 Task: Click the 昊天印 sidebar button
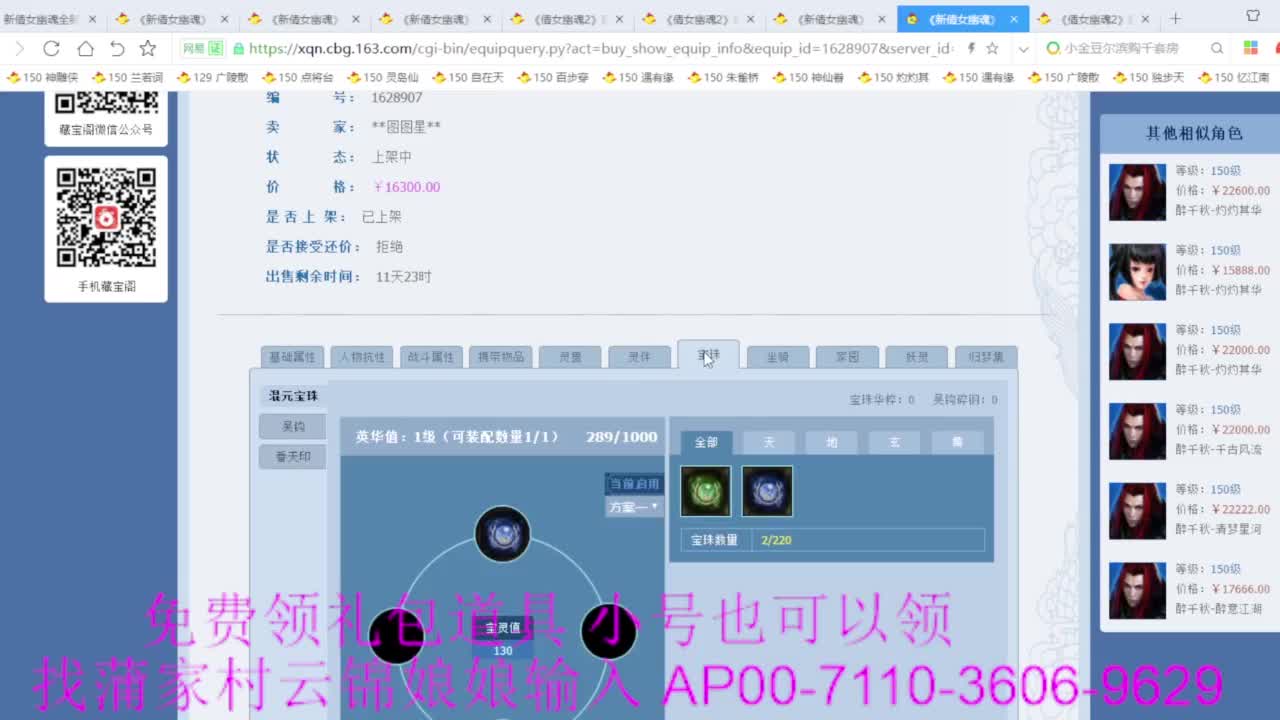[x=292, y=455]
